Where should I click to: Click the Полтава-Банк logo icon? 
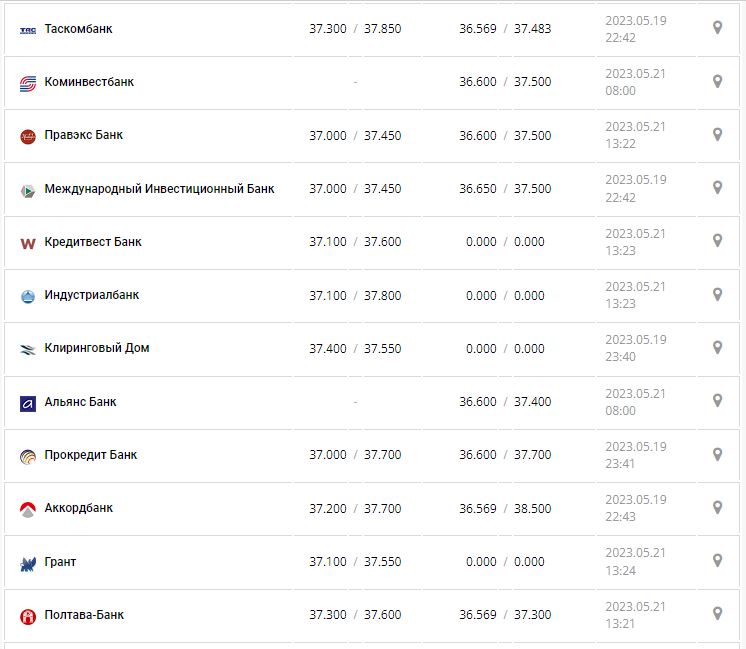tap(28, 616)
